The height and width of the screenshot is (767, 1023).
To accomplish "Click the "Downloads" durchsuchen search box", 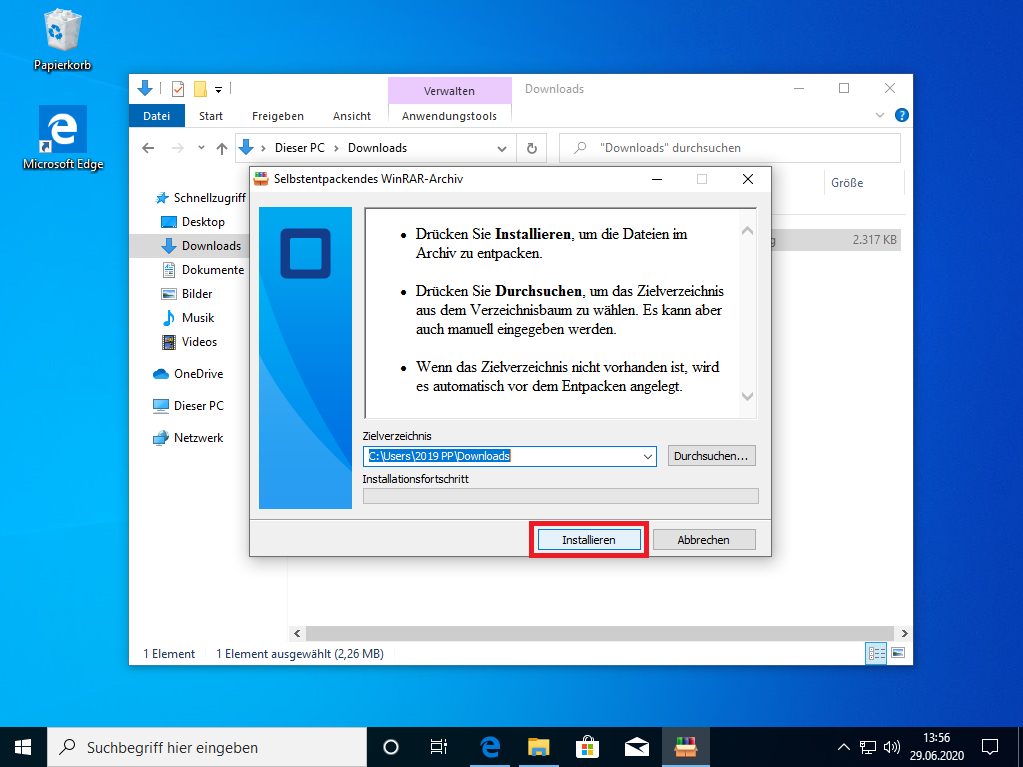I will (x=730, y=148).
